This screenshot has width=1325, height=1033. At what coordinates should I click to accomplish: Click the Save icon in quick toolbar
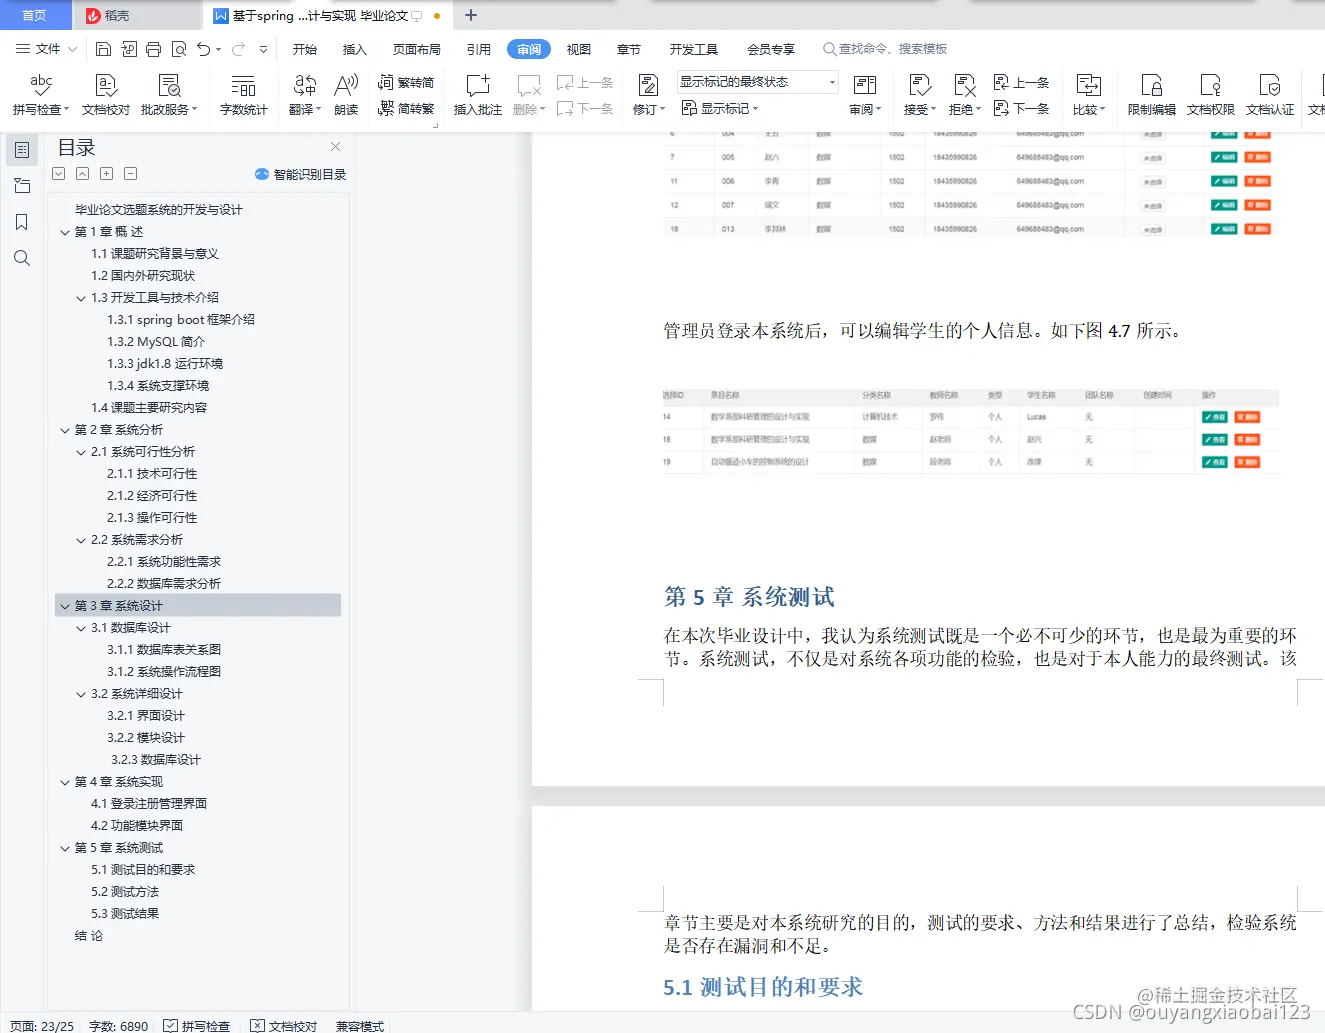(103, 49)
